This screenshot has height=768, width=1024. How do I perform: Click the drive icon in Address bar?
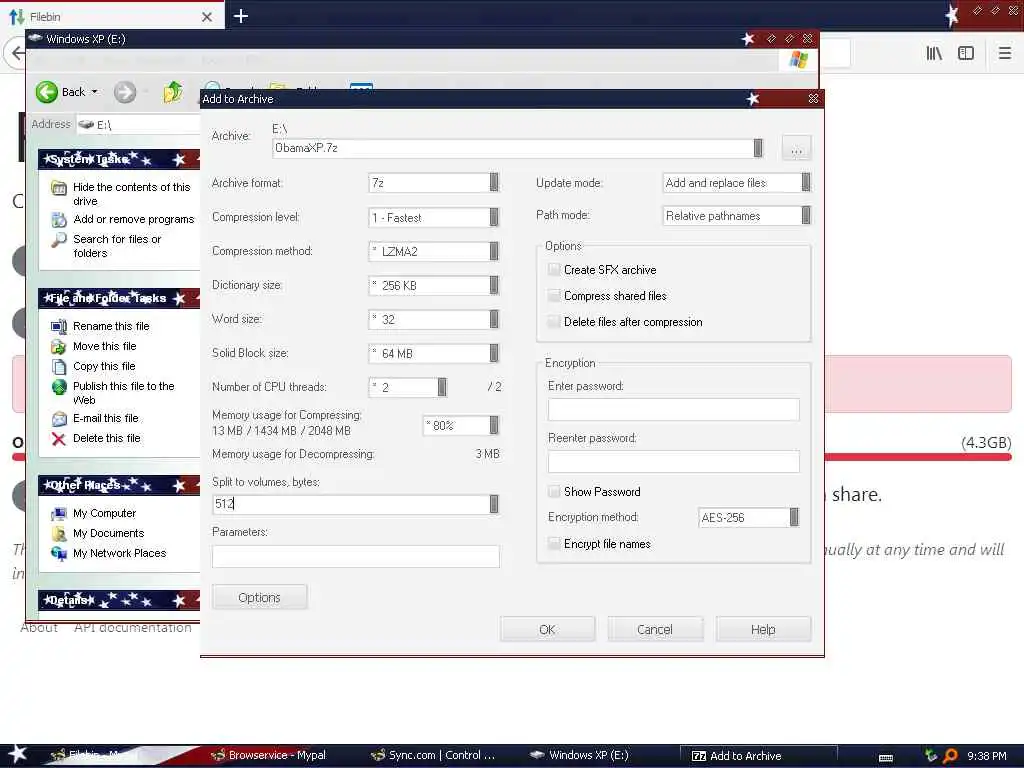pos(86,125)
